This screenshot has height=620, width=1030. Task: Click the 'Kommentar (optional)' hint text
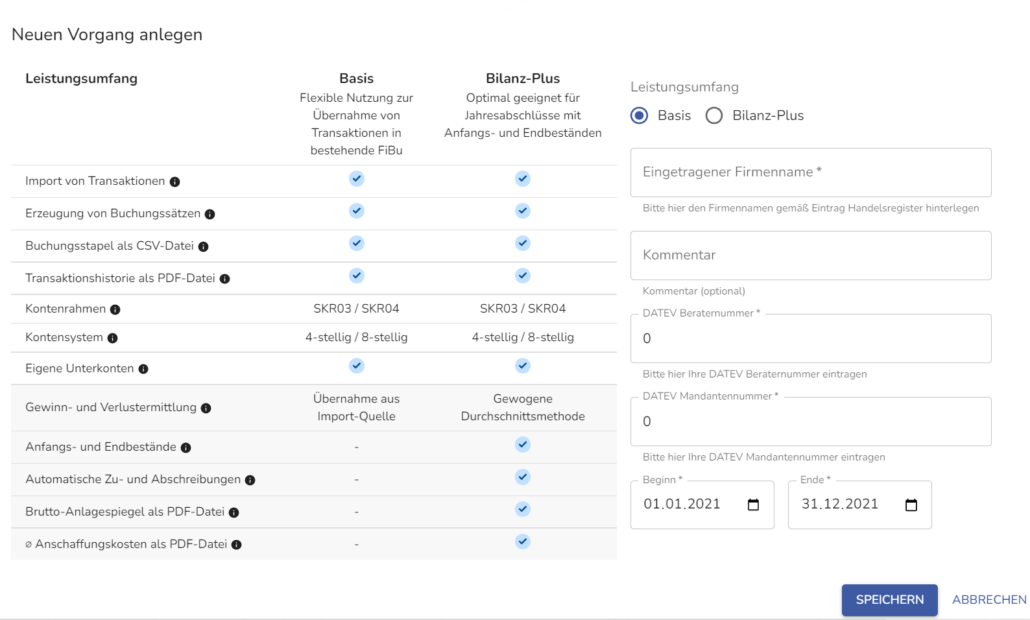pyautogui.click(x=694, y=291)
